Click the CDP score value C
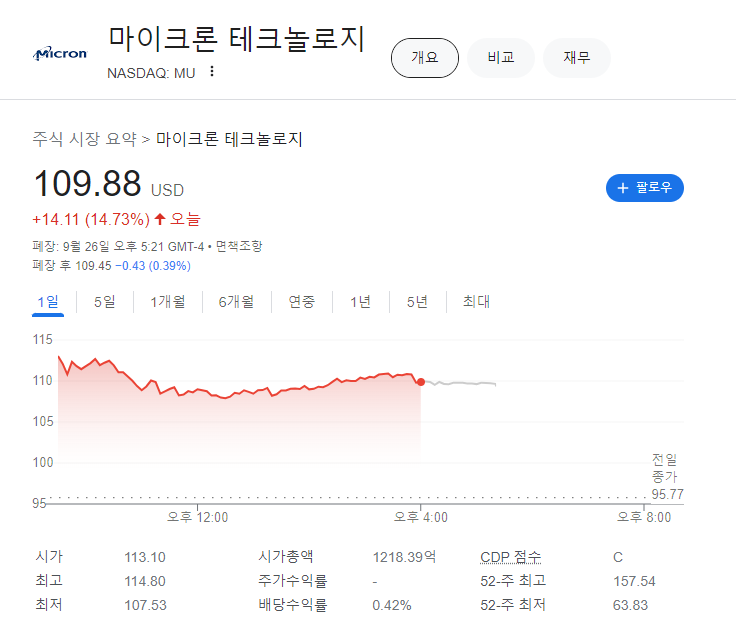The image size is (736, 628). coord(618,557)
